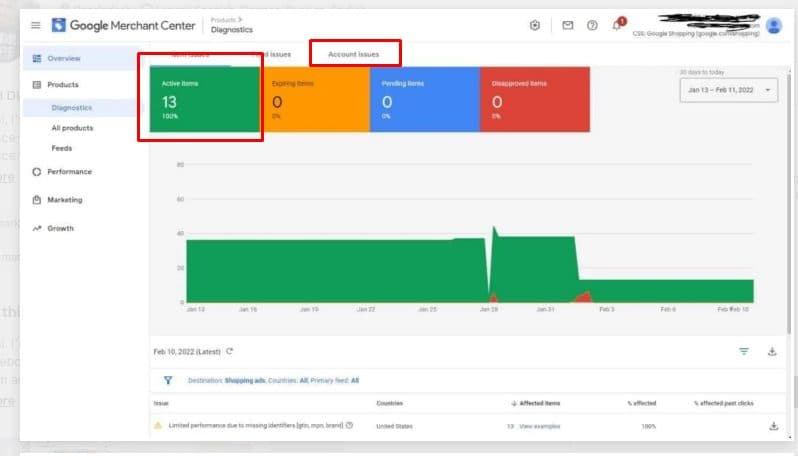Click the Shopping ads destination filter
The image size is (798, 456).
[245, 381]
